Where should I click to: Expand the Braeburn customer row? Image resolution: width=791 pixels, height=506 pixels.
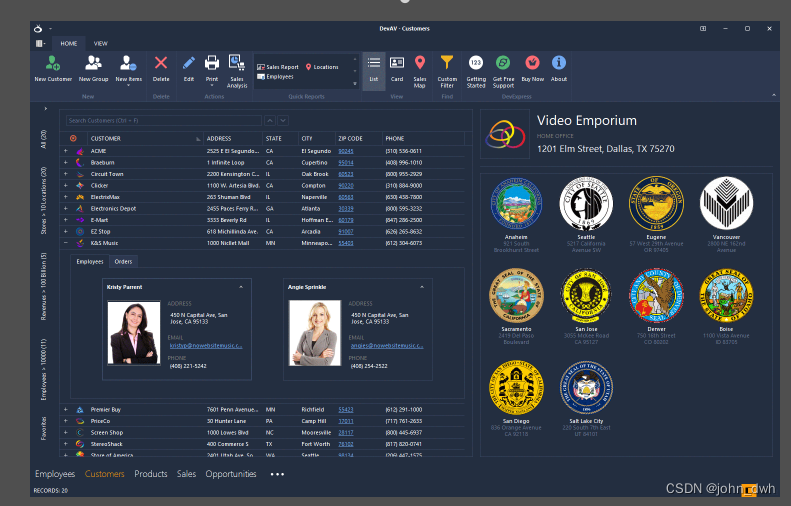click(66, 162)
